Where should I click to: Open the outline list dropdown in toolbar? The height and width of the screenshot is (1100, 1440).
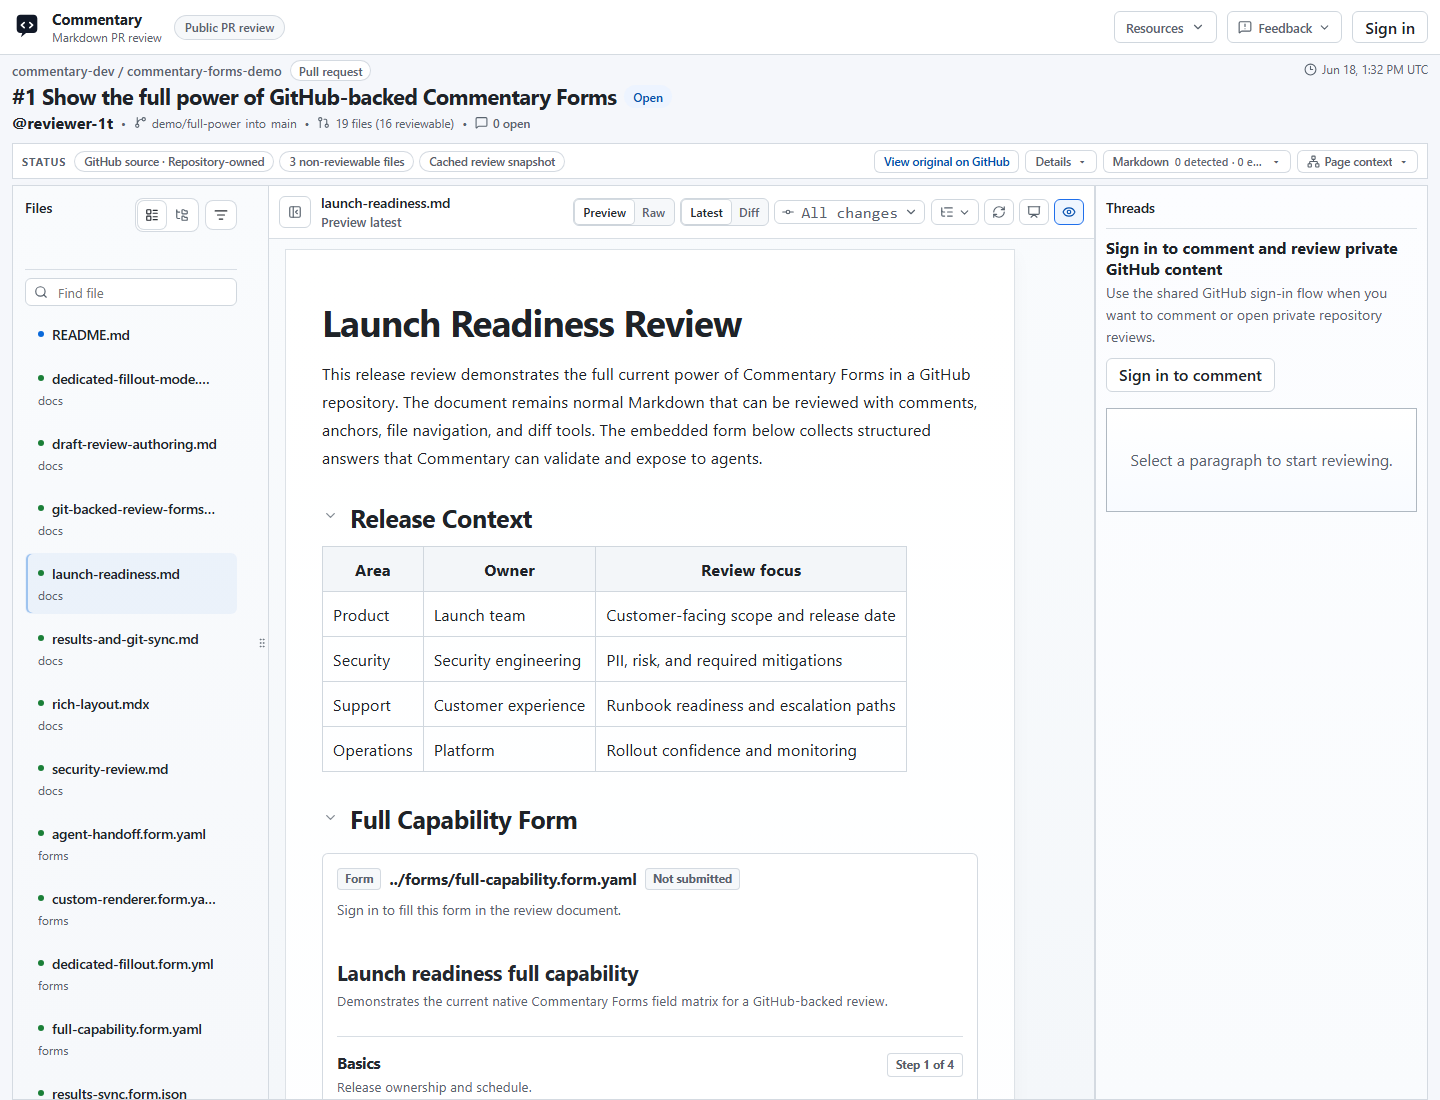point(955,212)
